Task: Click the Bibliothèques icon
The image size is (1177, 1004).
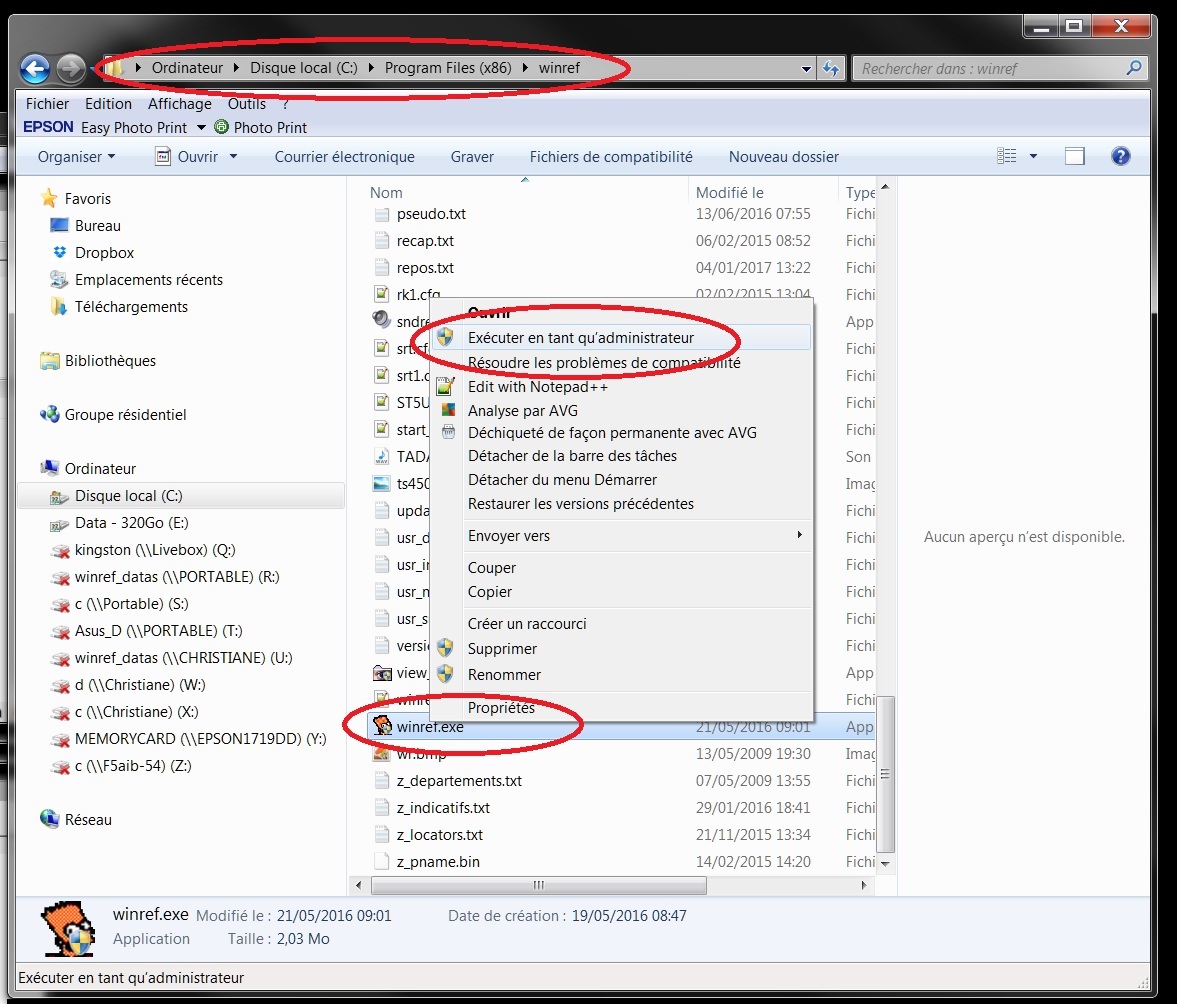Action: (x=50, y=360)
